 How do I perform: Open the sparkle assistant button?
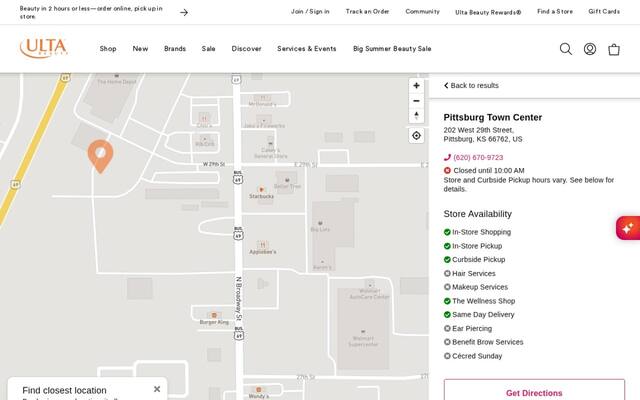coord(628,228)
